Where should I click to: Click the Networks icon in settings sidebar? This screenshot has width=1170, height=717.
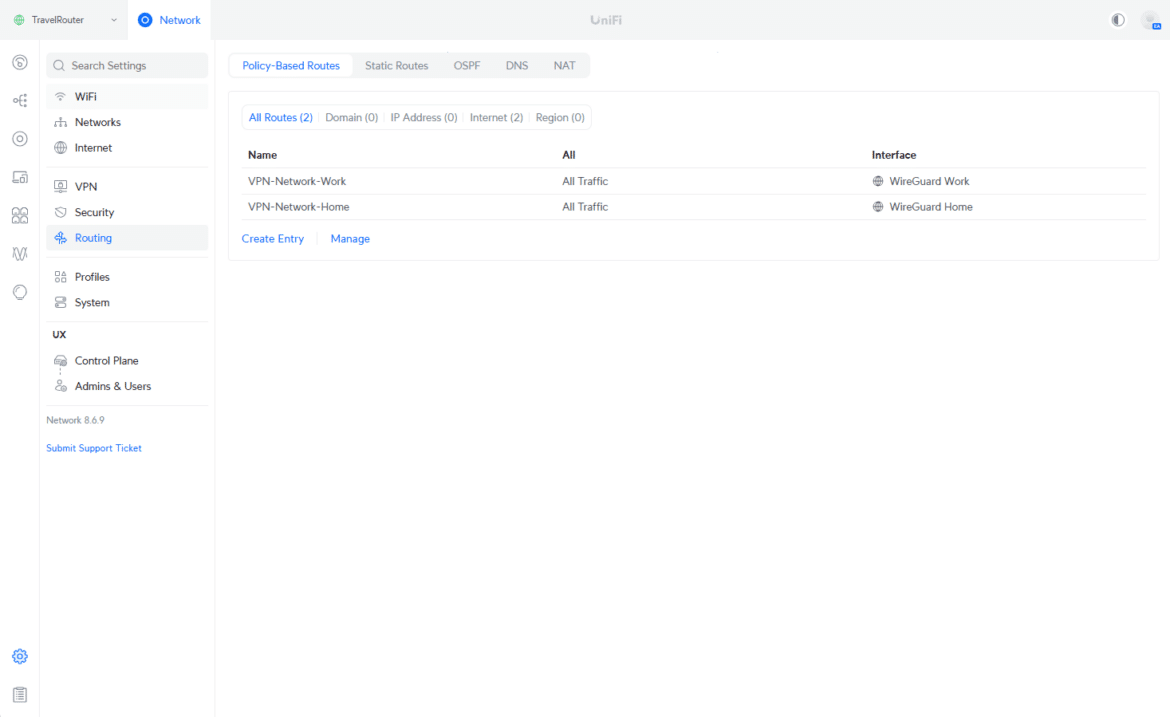(60, 122)
